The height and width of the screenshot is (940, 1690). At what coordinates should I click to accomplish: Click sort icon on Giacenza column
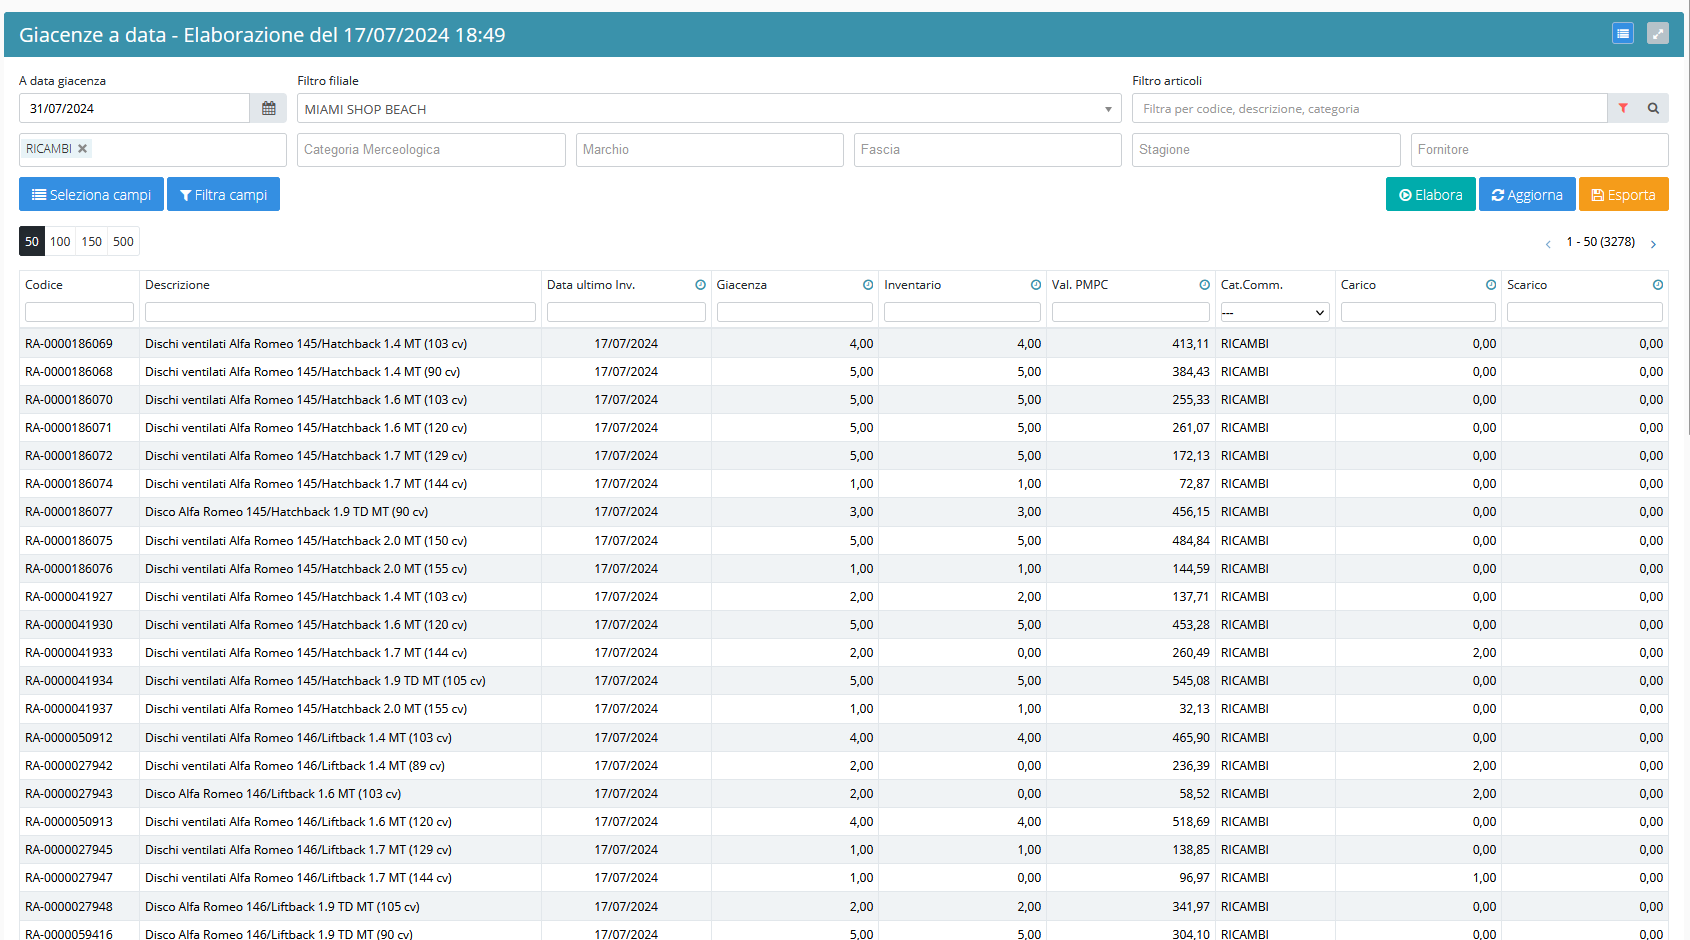868,285
